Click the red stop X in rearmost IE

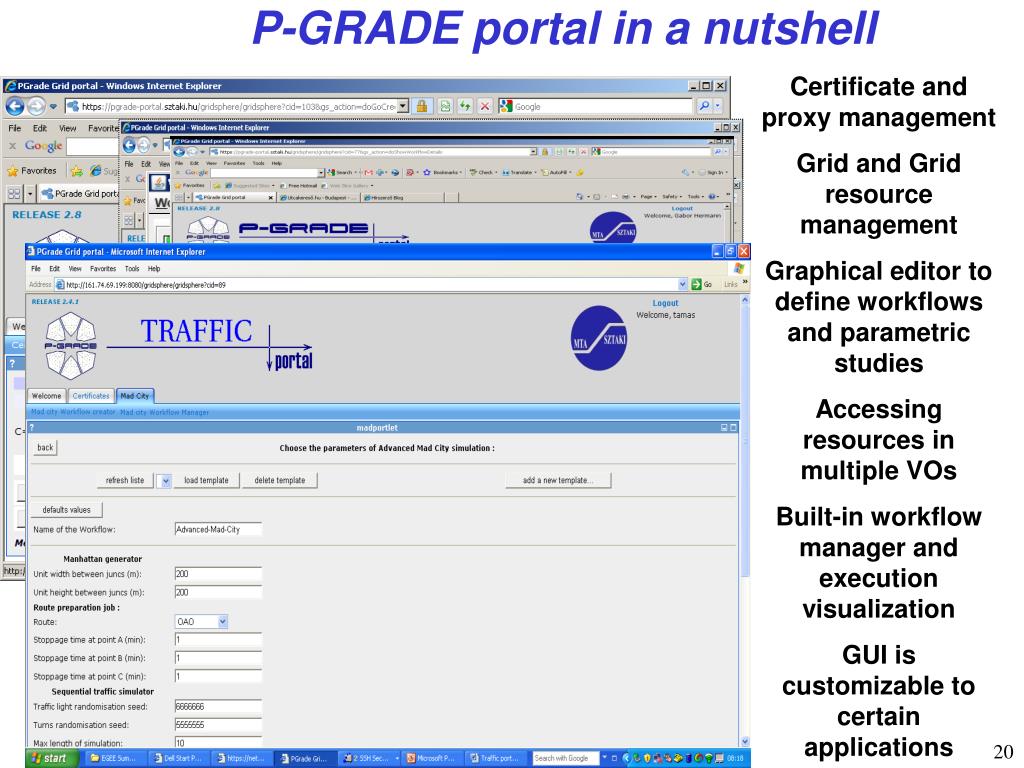point(485,106)
